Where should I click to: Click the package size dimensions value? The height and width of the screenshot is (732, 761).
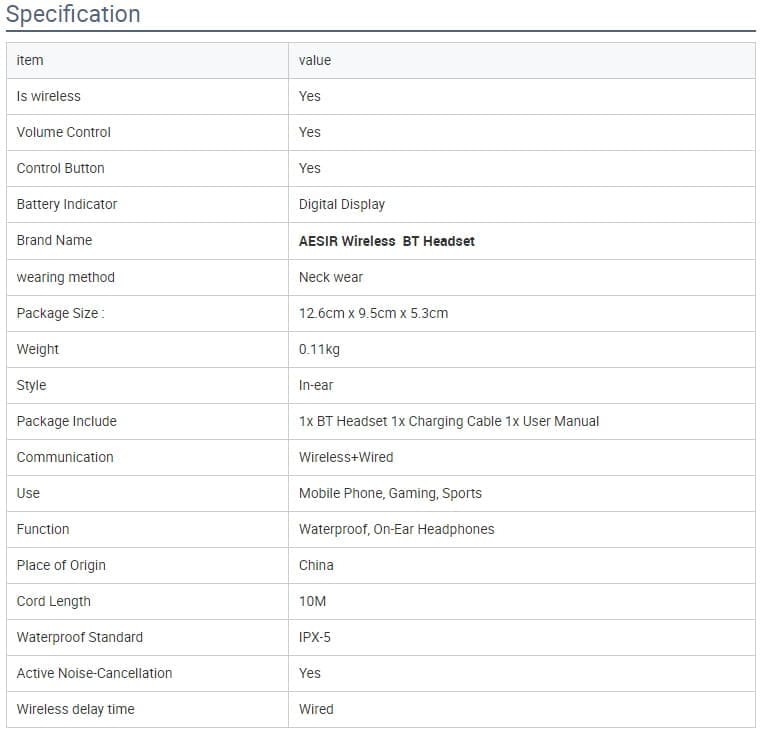point(373,313)
